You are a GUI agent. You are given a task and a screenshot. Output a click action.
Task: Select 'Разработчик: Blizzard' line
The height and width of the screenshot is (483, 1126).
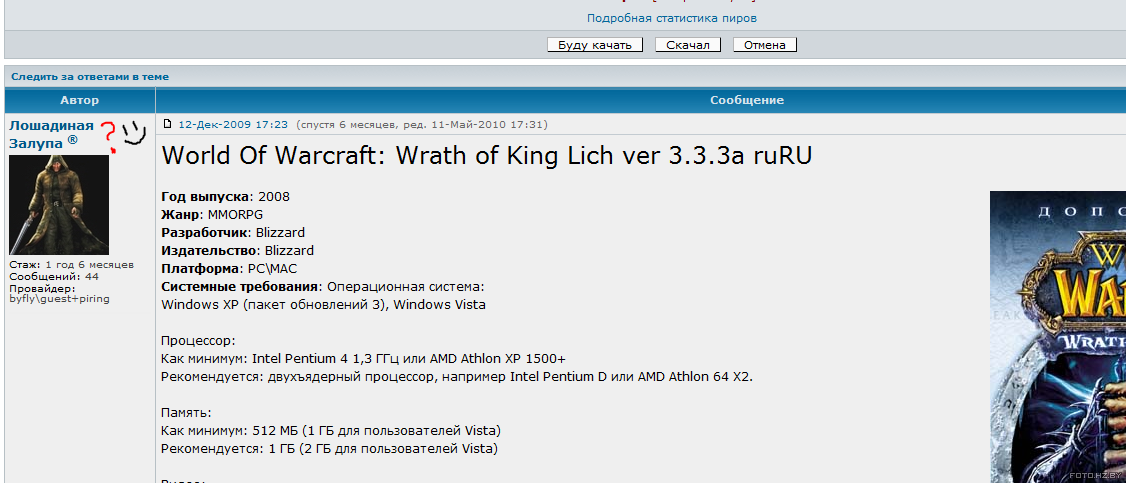click(x=233, y=233)
